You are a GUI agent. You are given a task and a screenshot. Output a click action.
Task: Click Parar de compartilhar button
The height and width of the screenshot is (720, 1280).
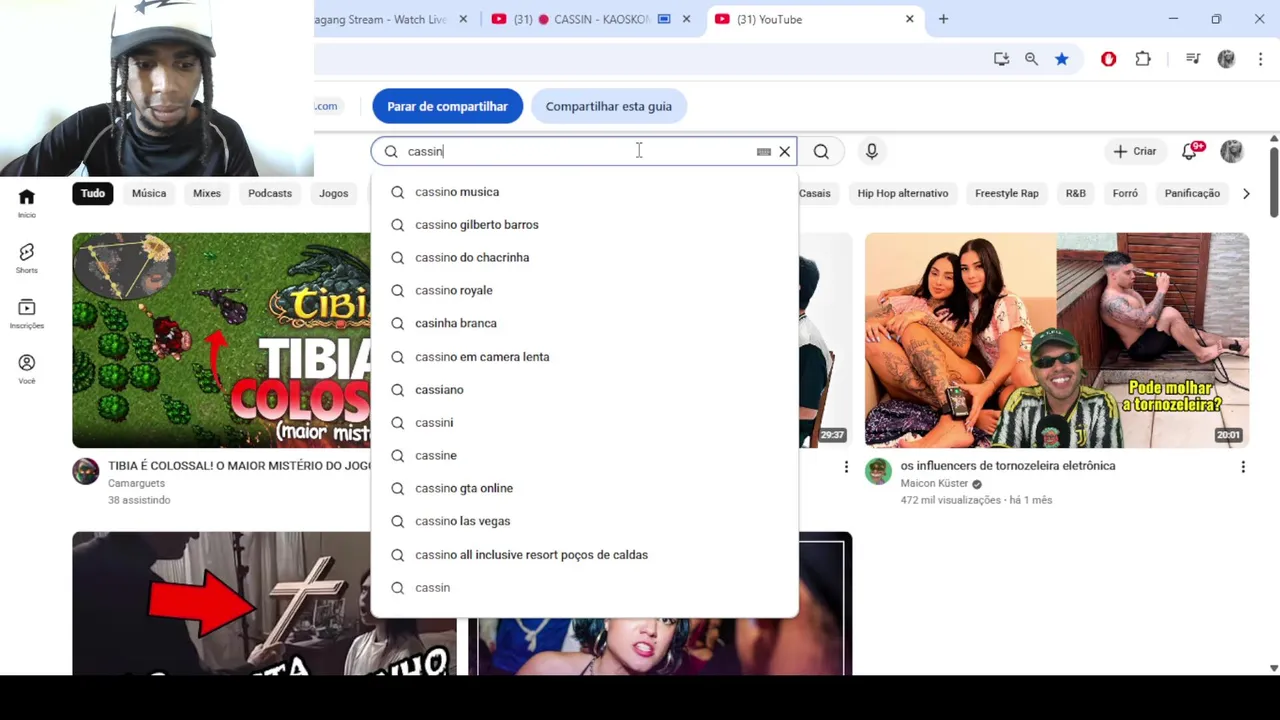tap(448, 106)
